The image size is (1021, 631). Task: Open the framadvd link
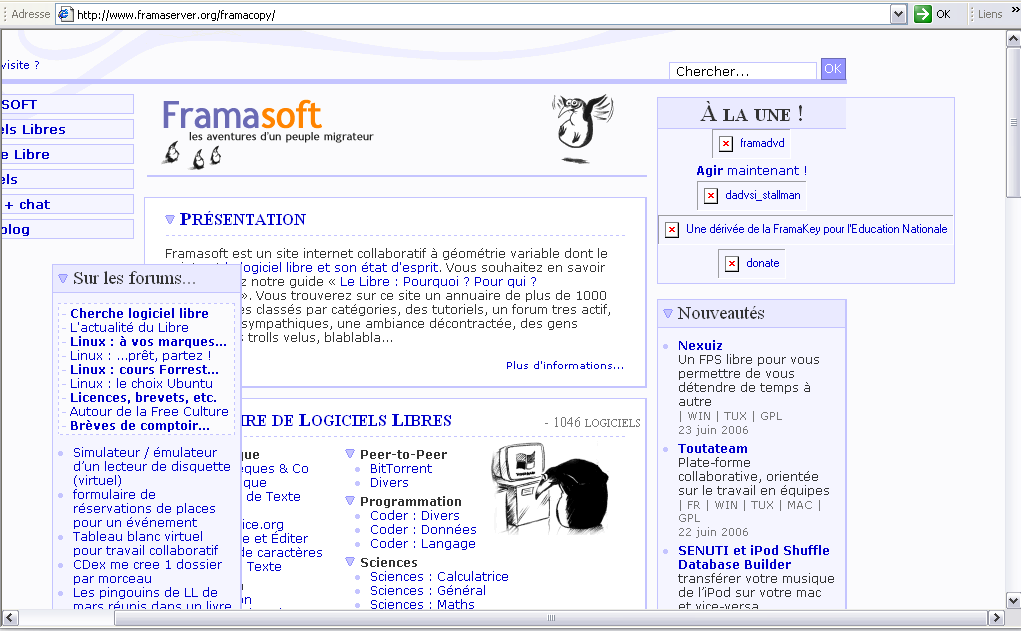point(762,143)
